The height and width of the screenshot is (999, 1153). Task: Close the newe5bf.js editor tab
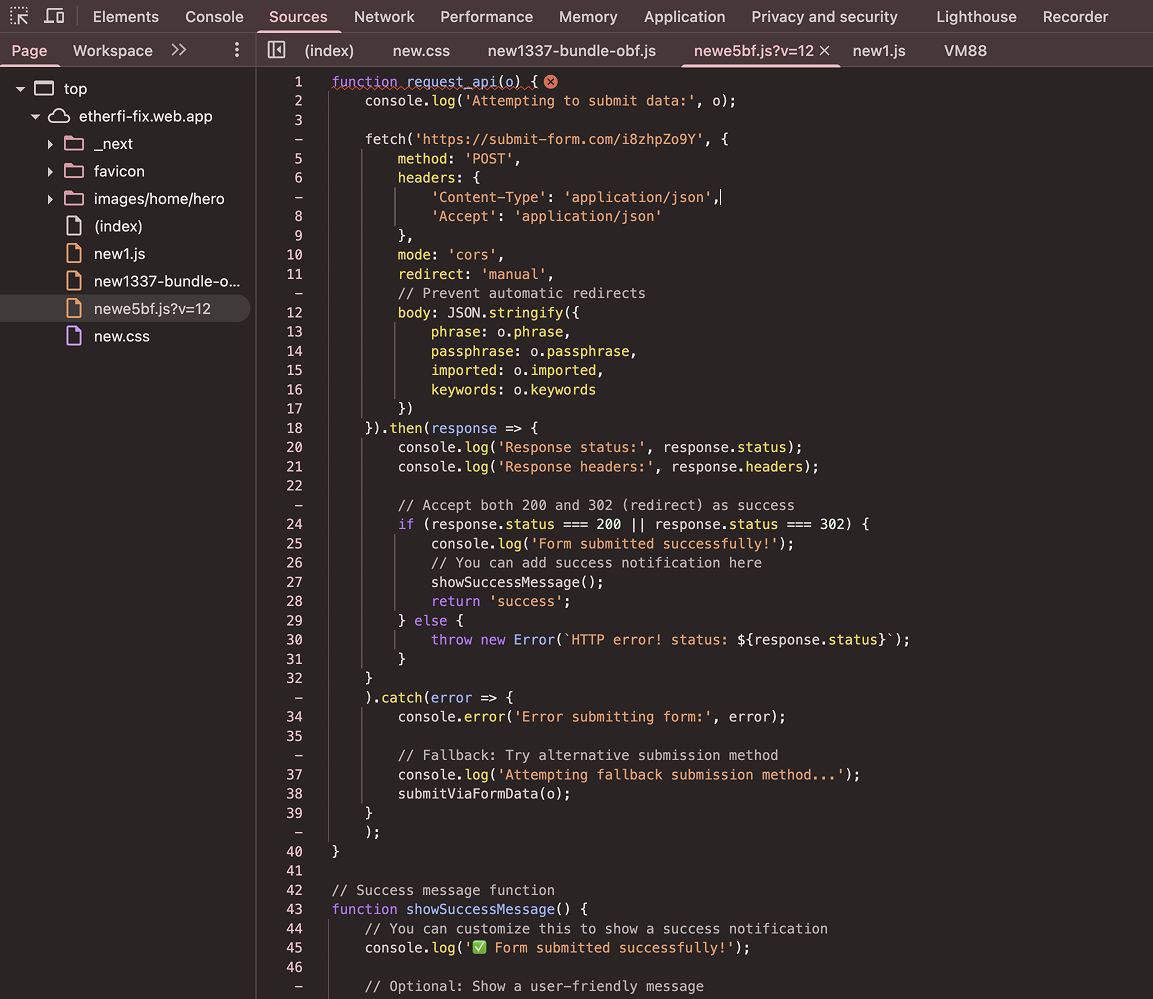825,50
